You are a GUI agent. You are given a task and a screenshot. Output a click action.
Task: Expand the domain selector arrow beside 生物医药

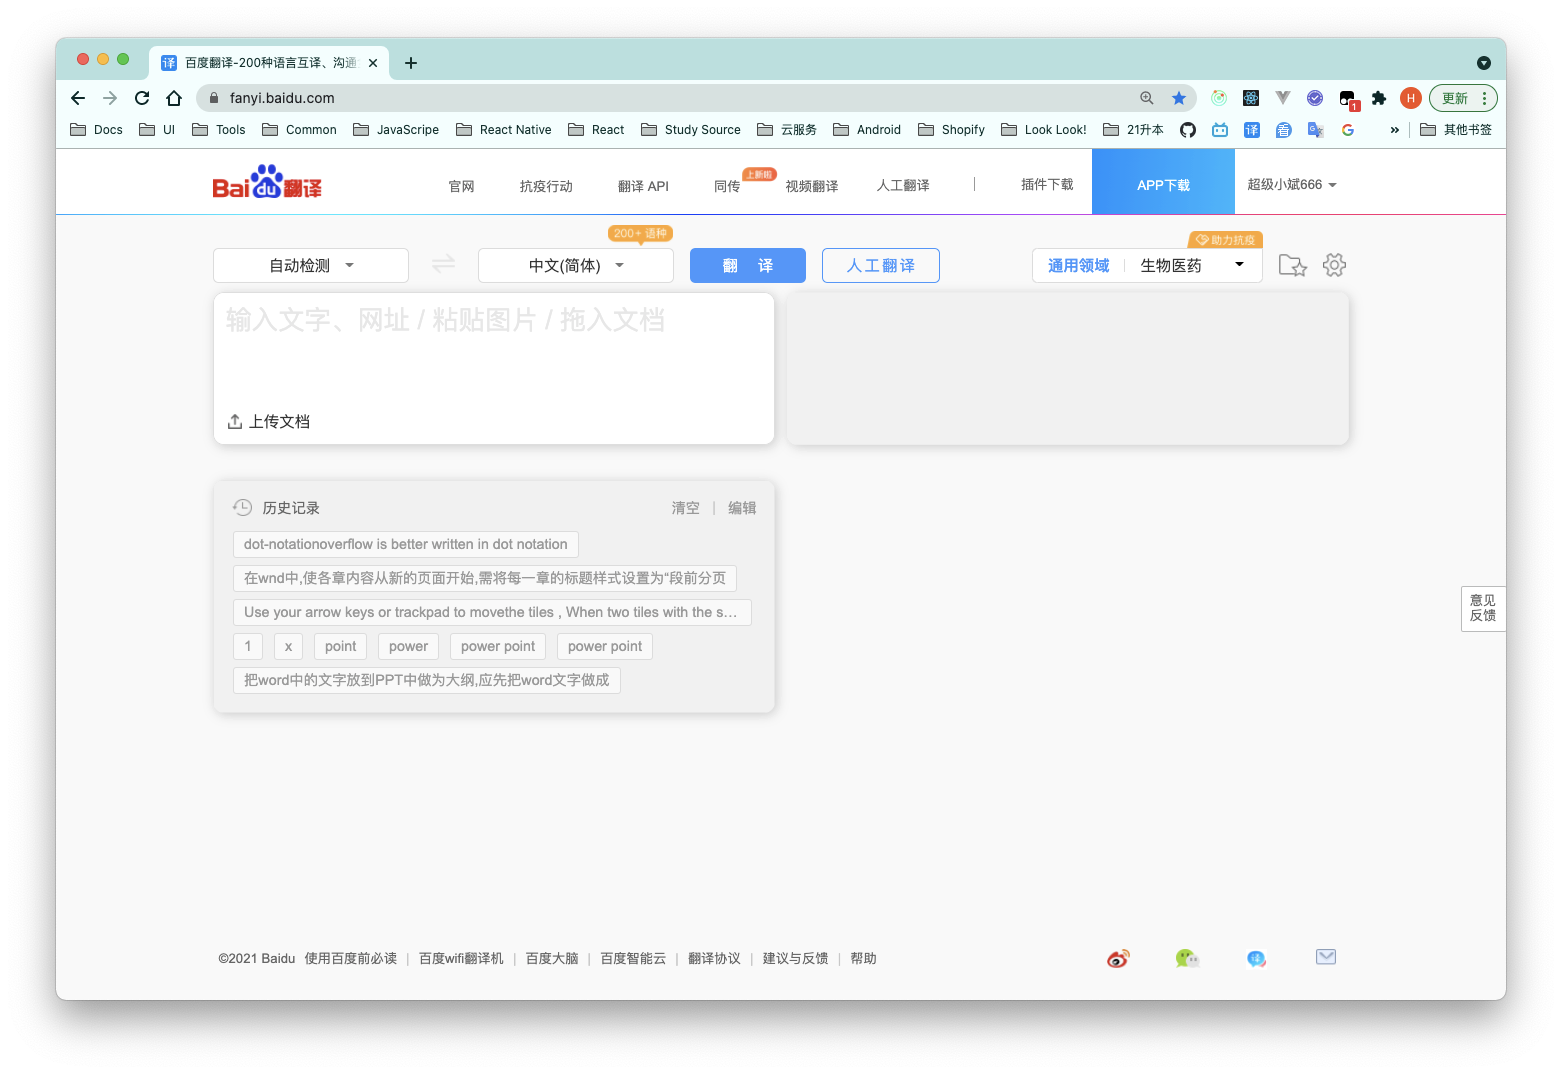click(1240, 264)
